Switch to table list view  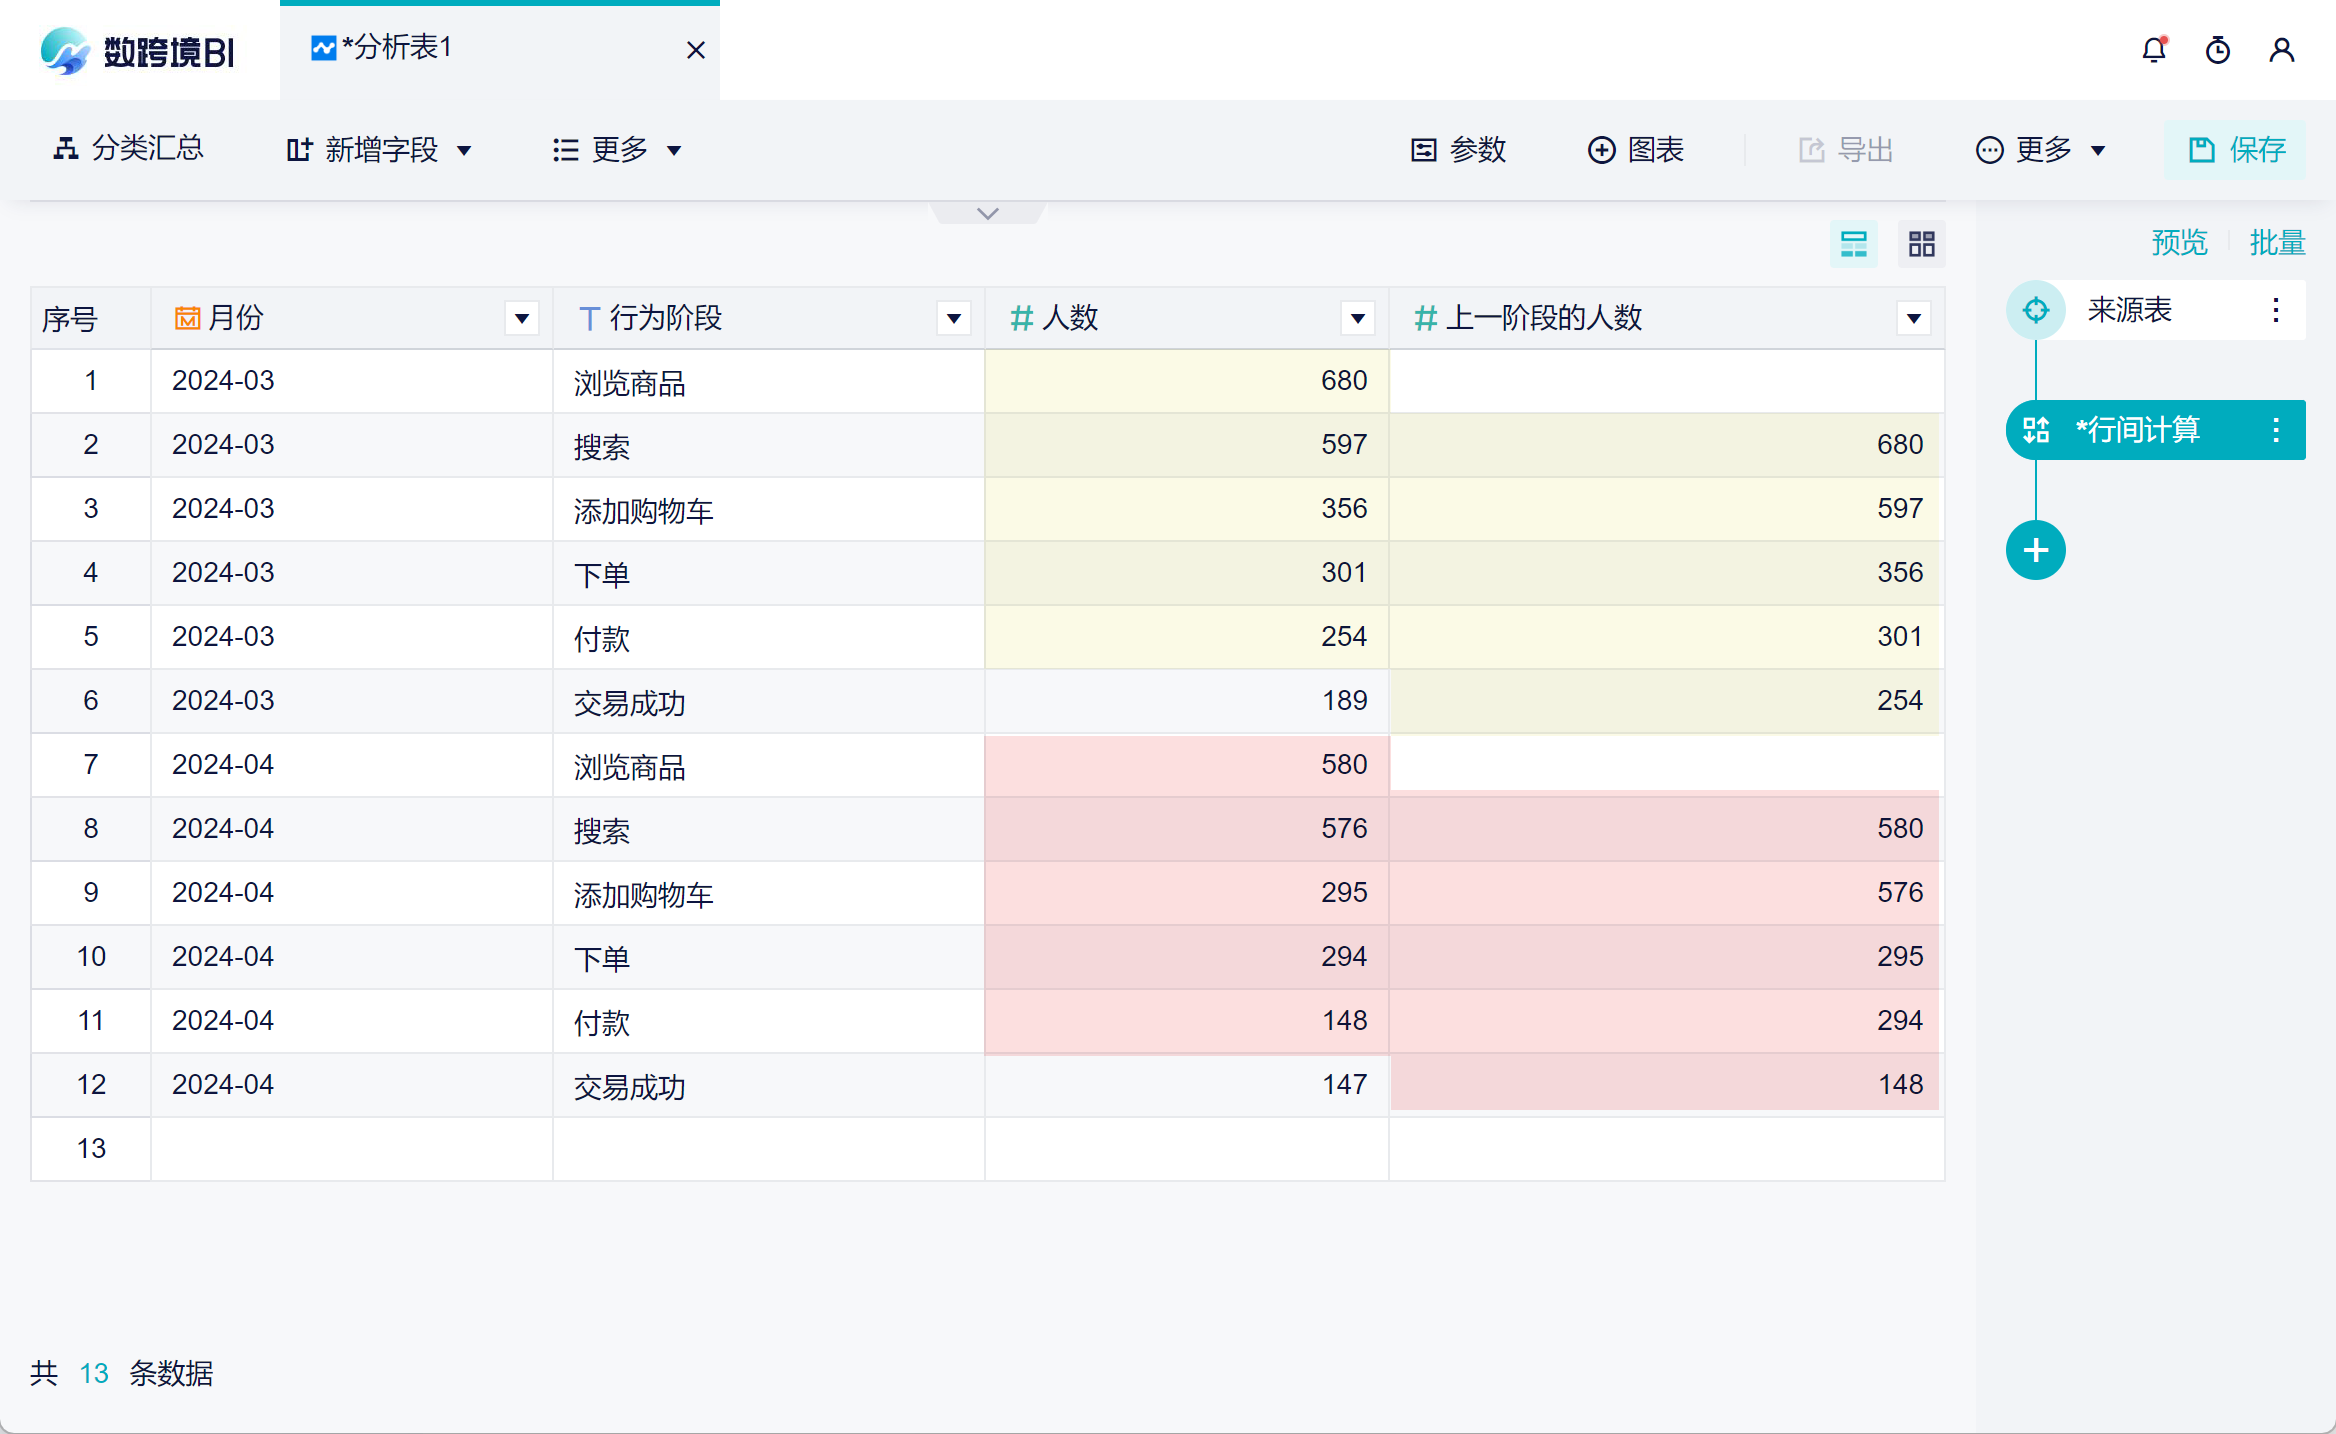point(1853,244)
